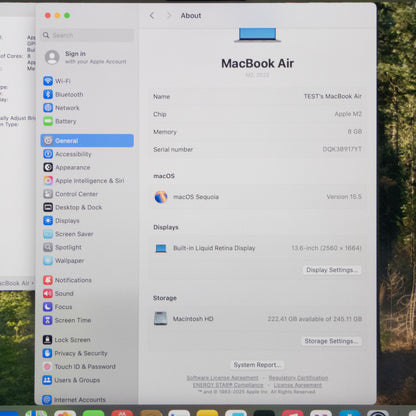Screen dimensions: 416x416
Task: Open Apple Intelligence & Siri settings
Action: click(87, 181)
